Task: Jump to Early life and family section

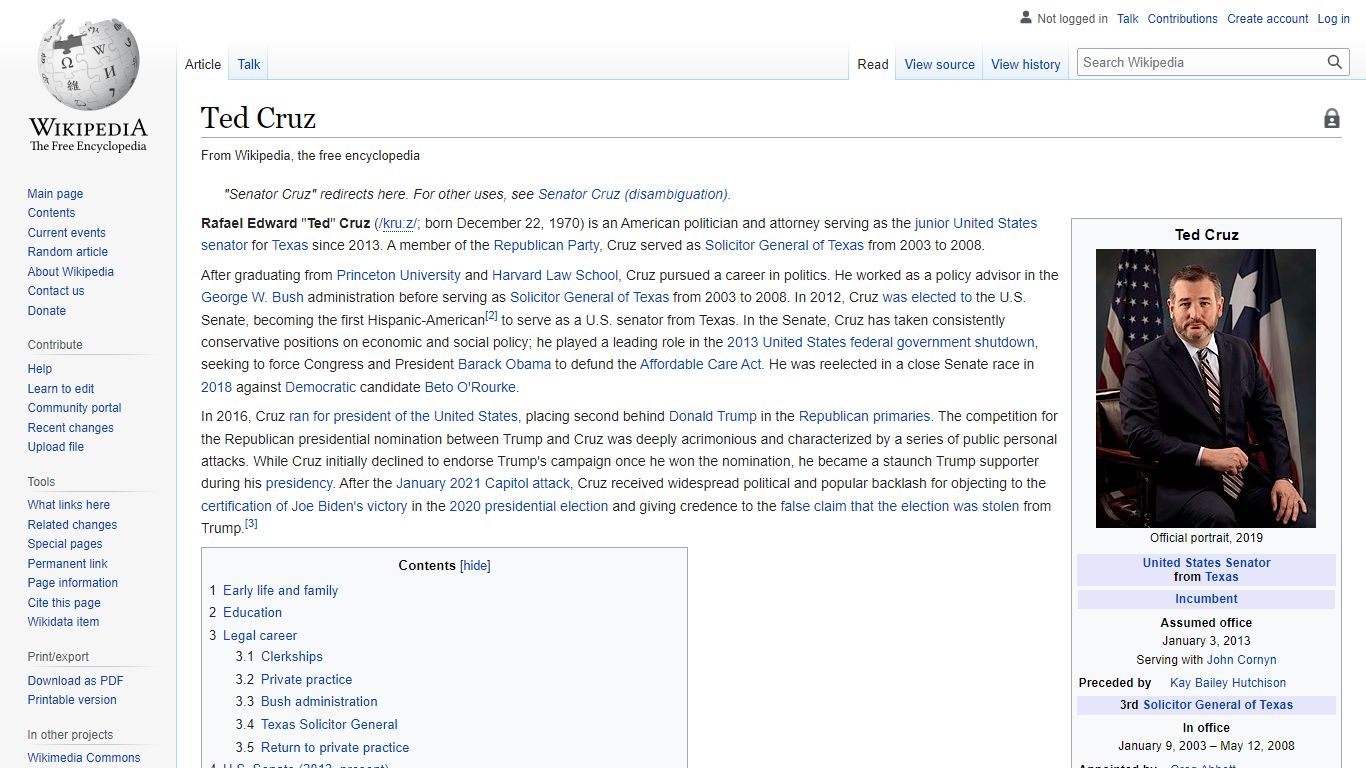Action: (280, 591)
